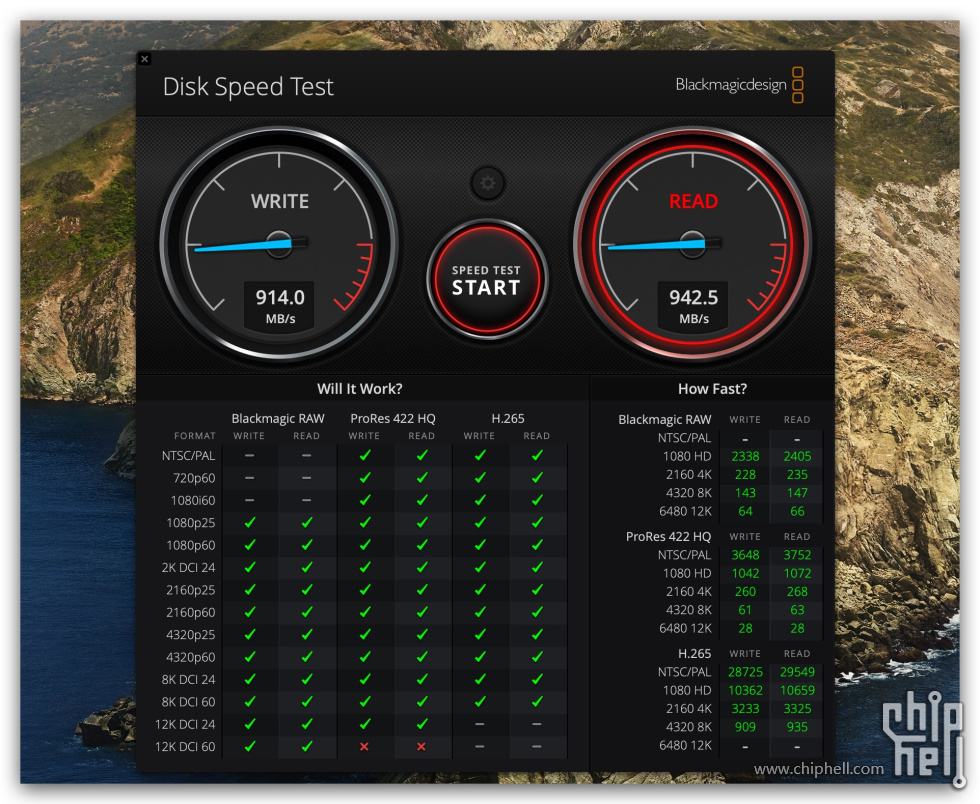Close the Disk Speed Test window
This screenshot has width=980, height=804.
pyautogui.click(x=145, y=59)
